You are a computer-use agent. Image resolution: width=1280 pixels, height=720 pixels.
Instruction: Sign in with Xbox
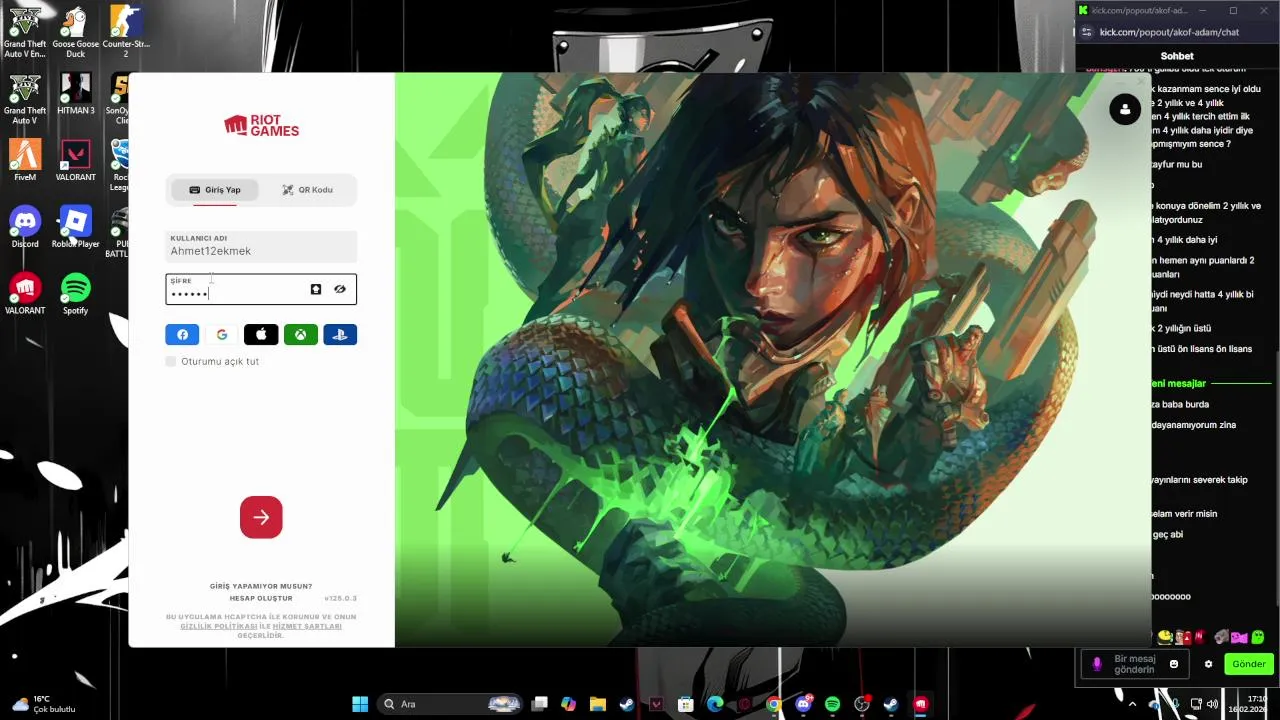point(300,335)
